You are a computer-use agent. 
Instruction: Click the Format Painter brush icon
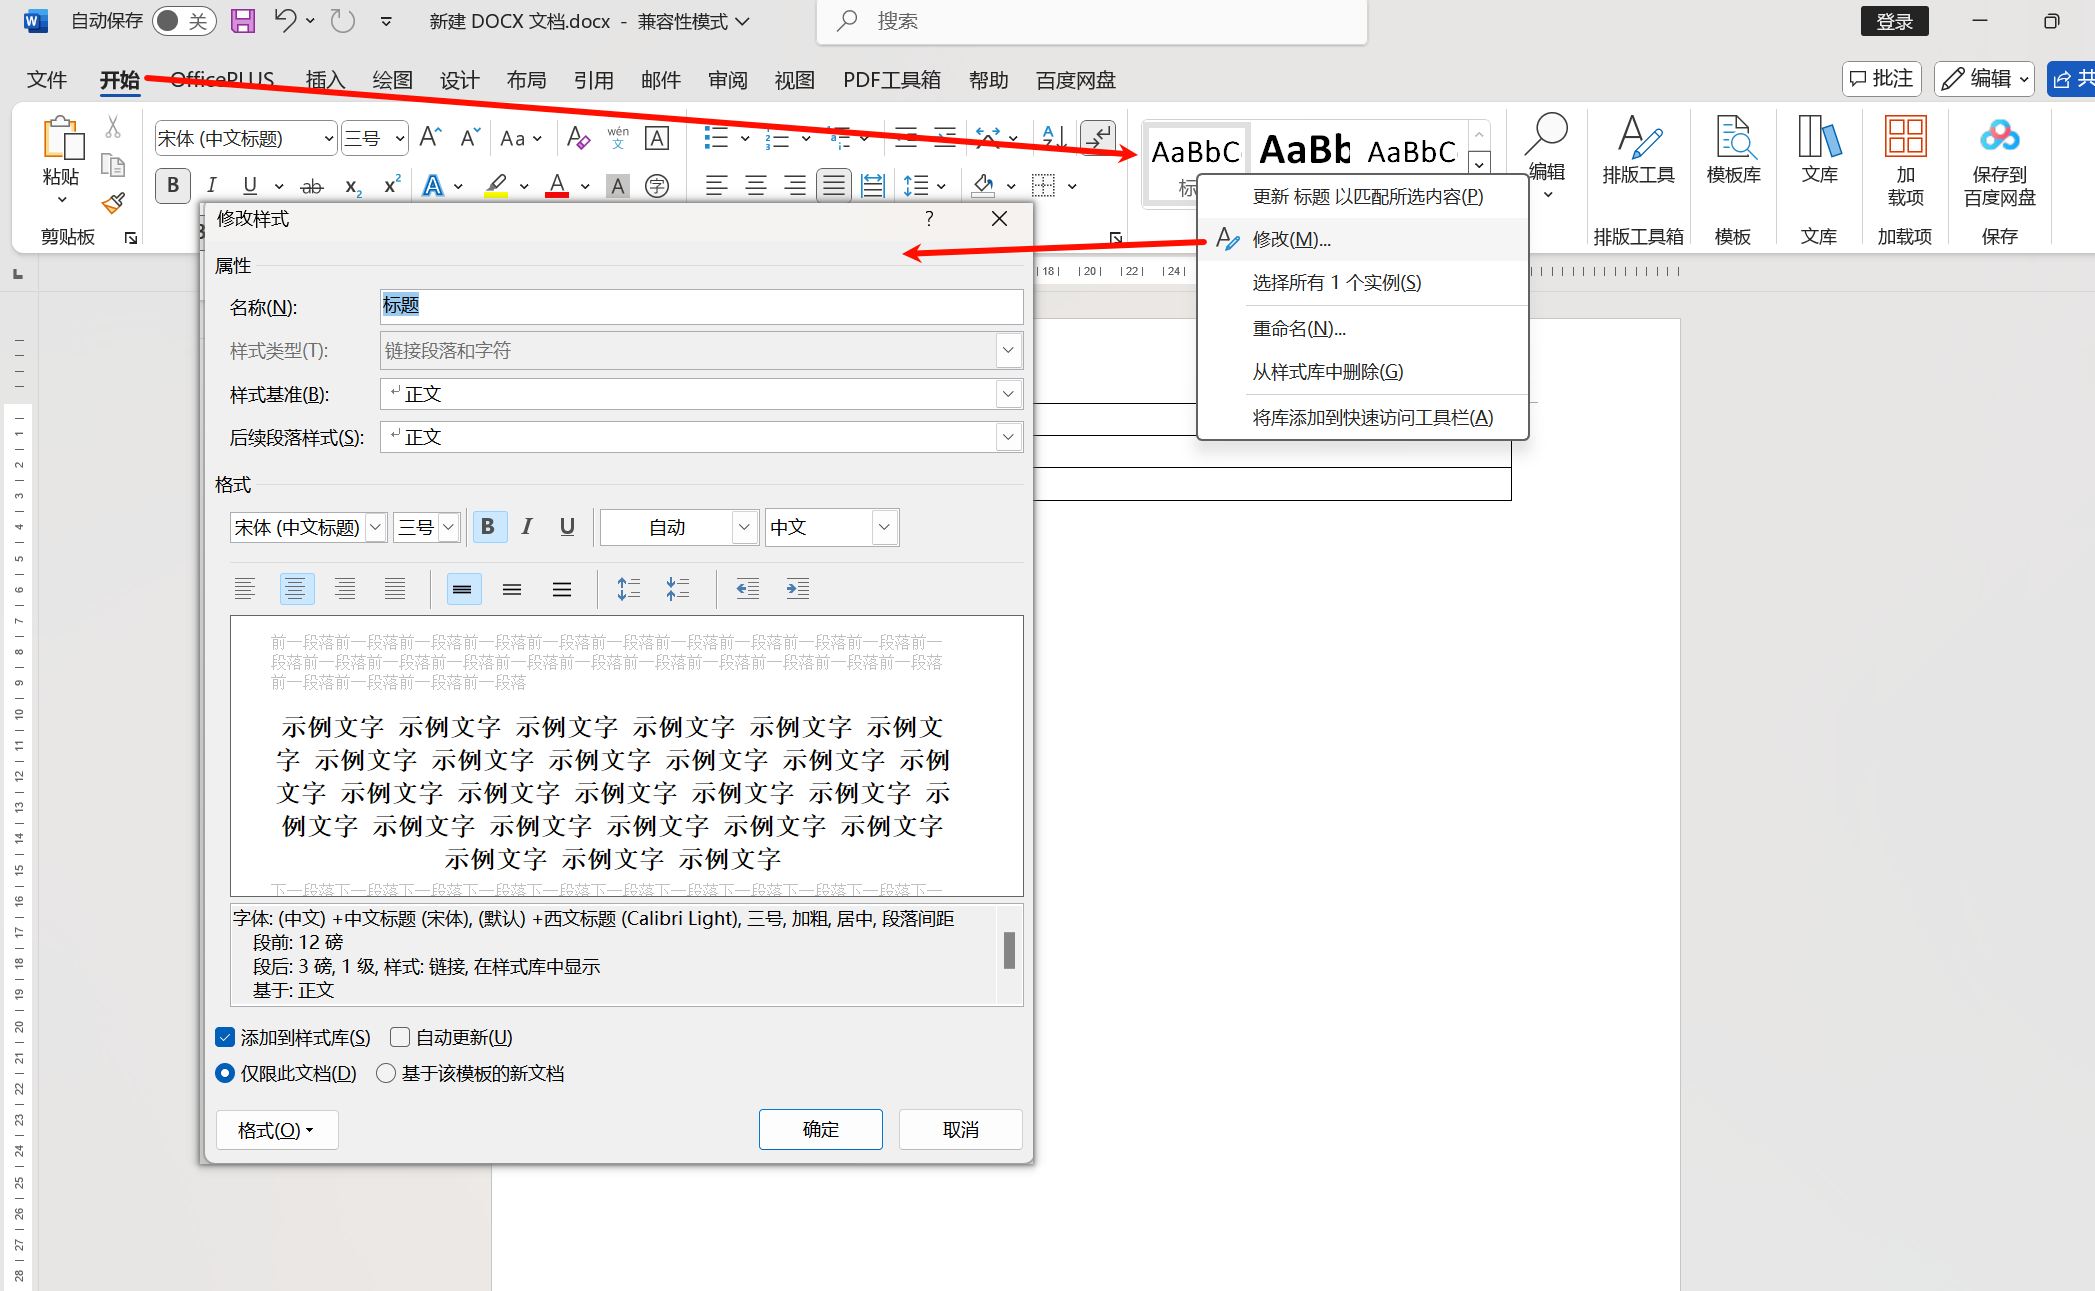113,204
